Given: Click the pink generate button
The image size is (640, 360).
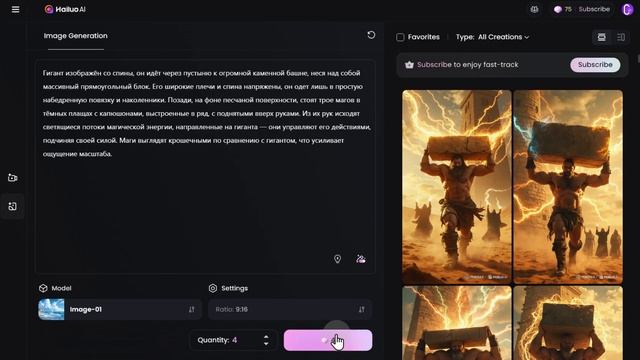Looking at the screenshot, I should (x=328, y=340).
